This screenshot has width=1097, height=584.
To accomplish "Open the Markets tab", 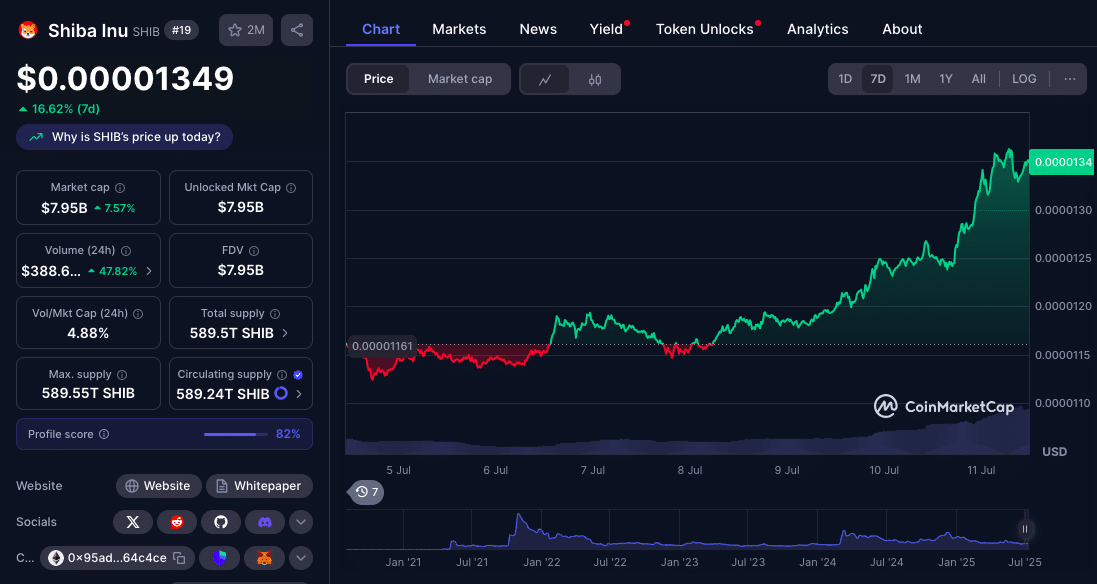I will pos(459,29).
